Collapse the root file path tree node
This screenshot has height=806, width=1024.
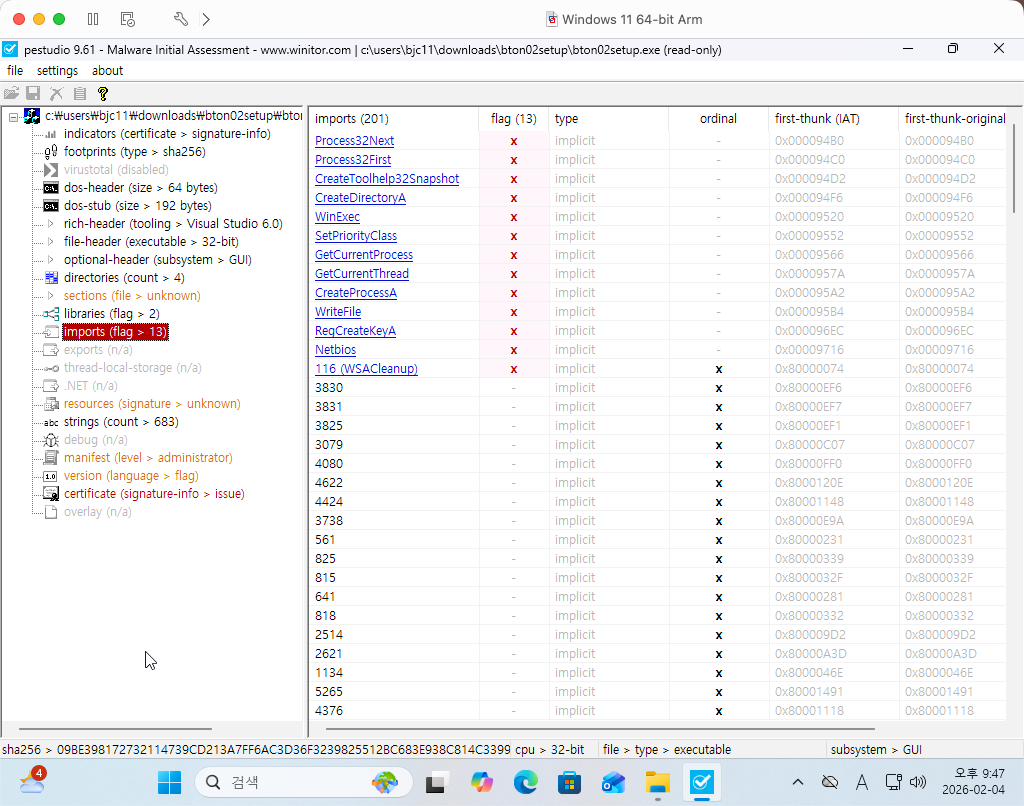13,117
